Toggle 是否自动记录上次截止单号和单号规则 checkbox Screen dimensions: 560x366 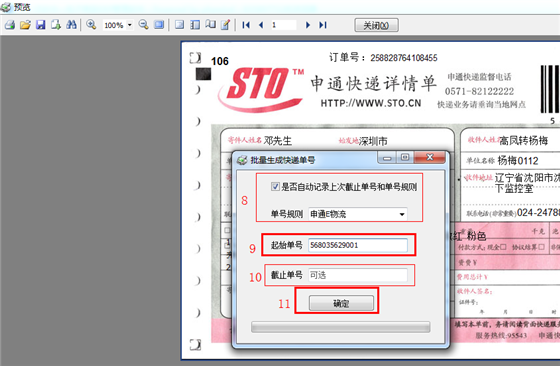pyautogui.click(x=275, y=187)
